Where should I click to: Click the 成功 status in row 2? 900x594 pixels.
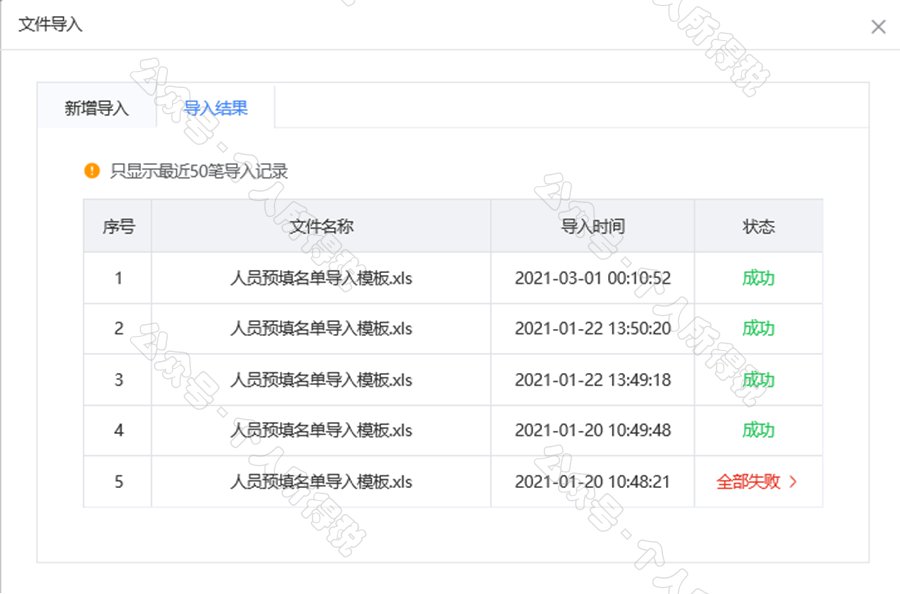pyautogui.click(x=758, y=329)
